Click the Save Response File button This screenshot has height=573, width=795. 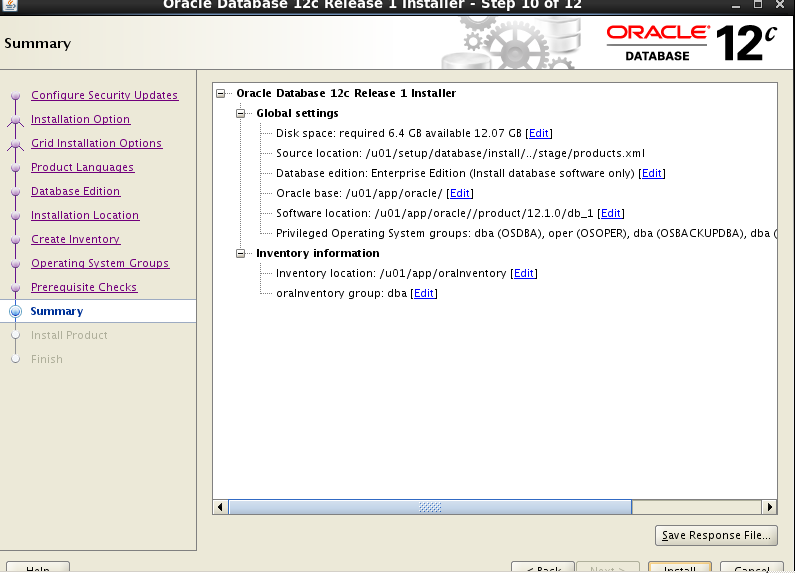716,535
